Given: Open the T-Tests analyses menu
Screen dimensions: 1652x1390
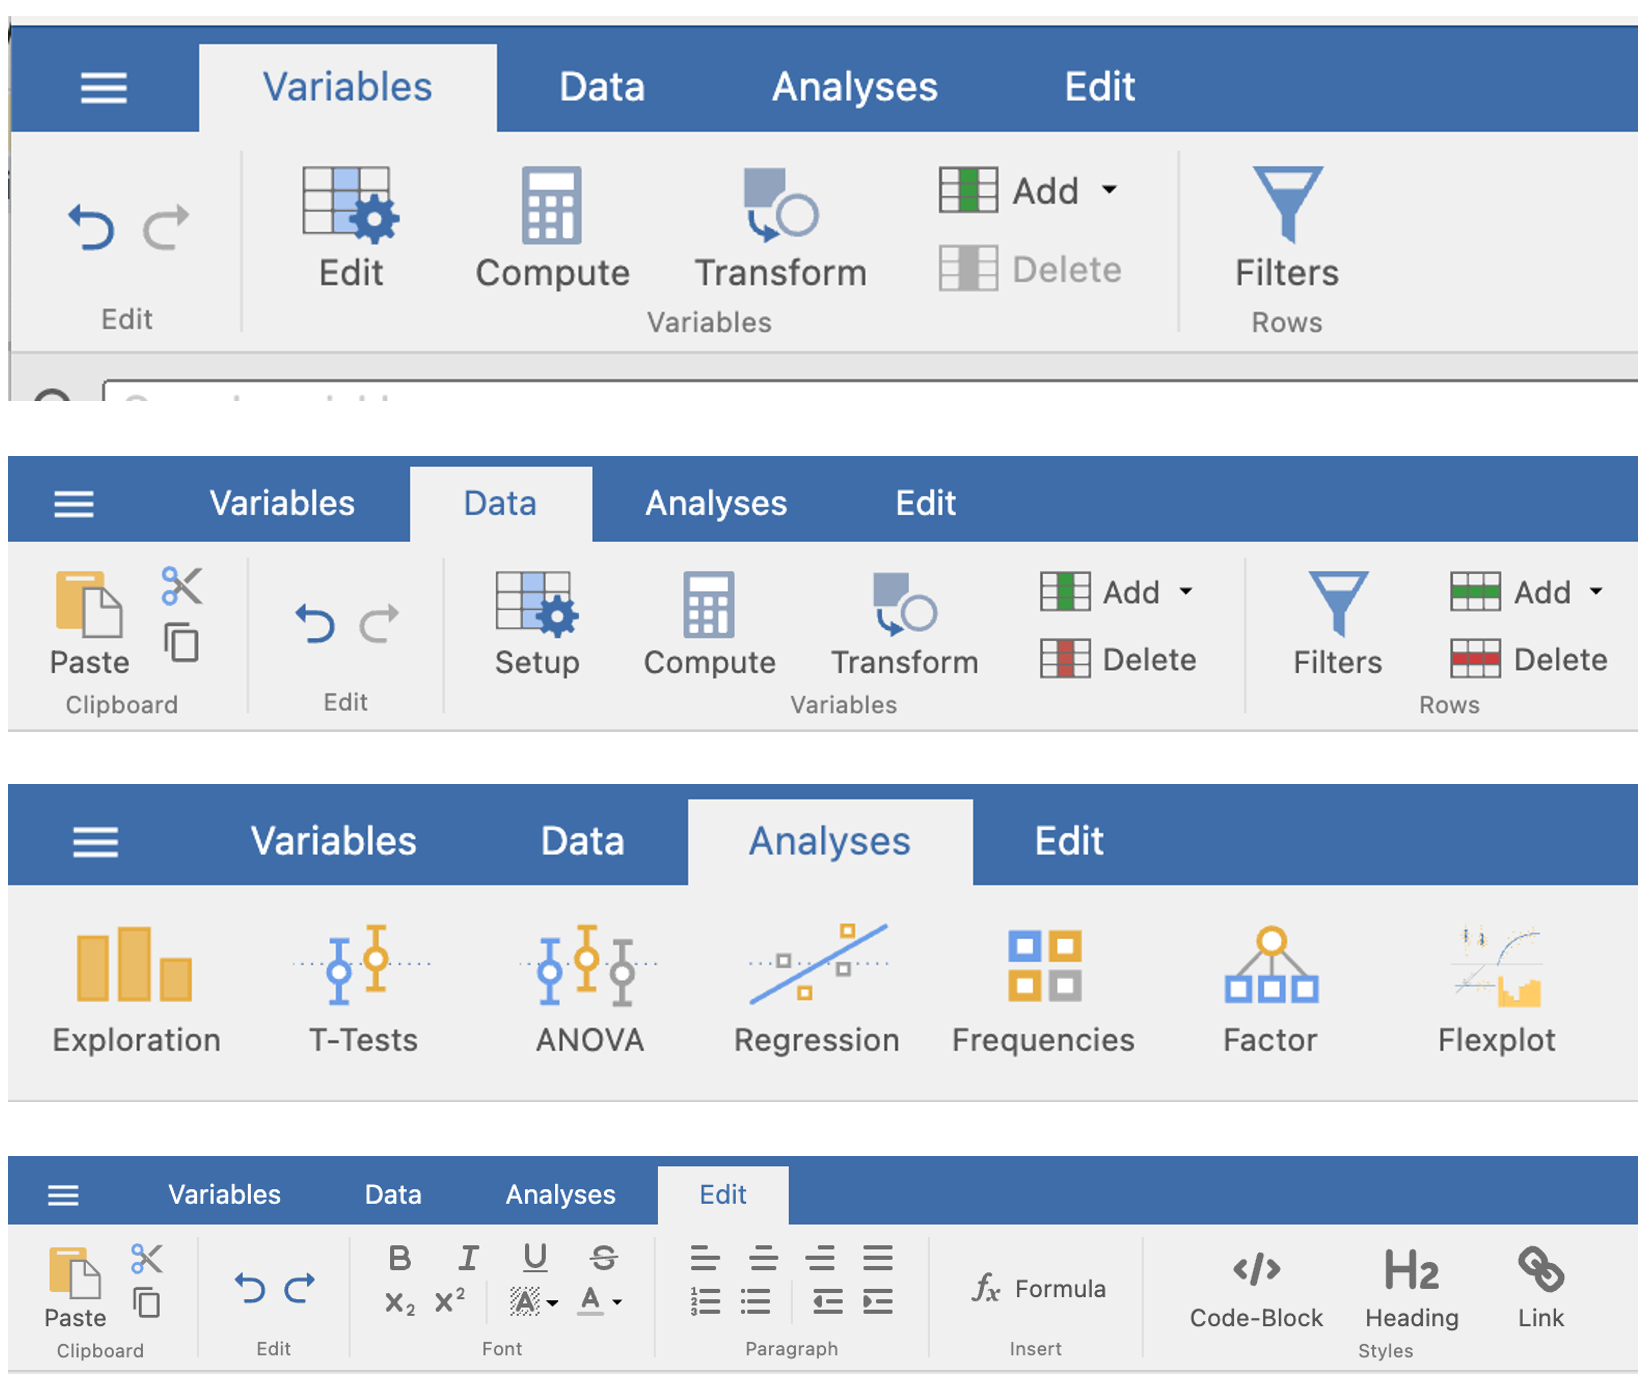Looking at the screenshot, I should [x=363, y=990].
